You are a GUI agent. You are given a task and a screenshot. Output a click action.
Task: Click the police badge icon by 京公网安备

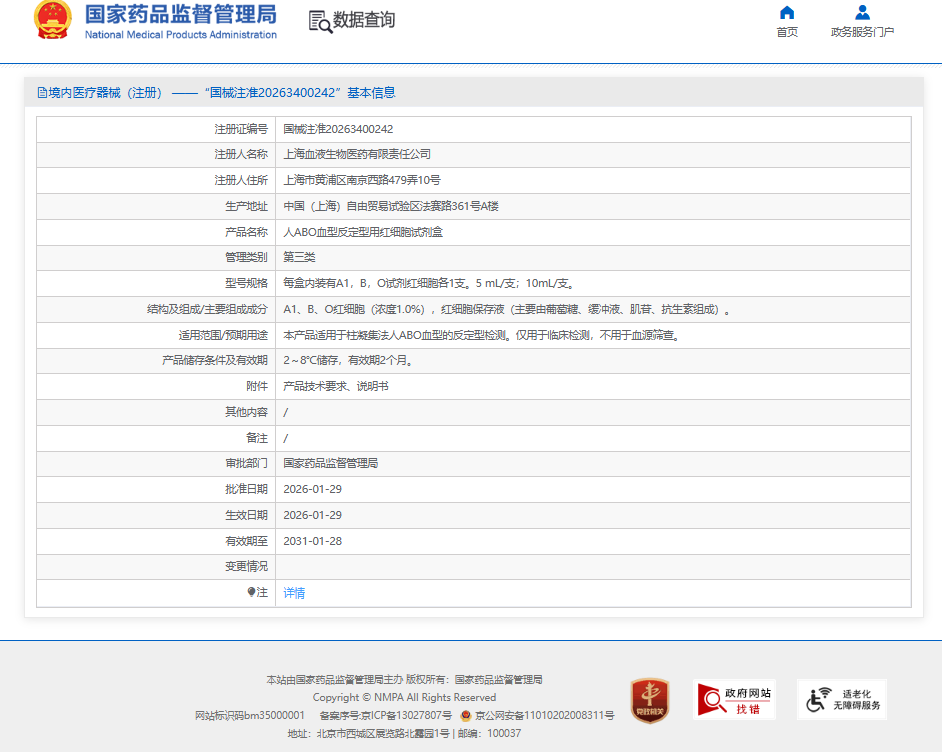tap(466, 716)
